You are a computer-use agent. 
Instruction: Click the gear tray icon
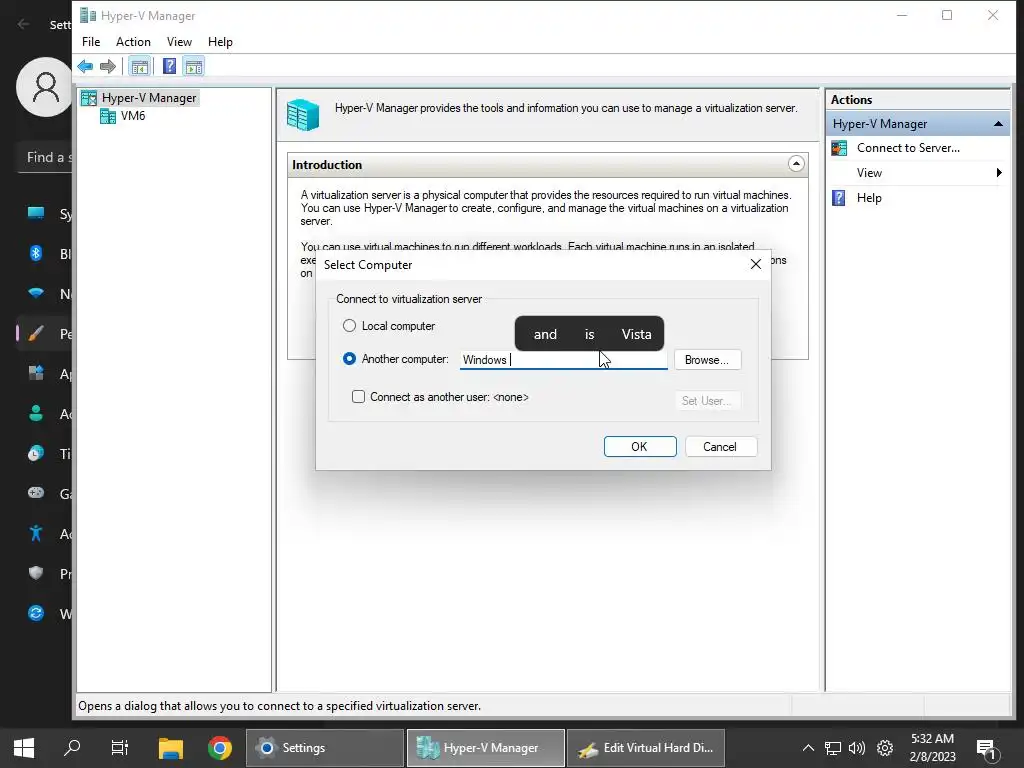point(885,748)
